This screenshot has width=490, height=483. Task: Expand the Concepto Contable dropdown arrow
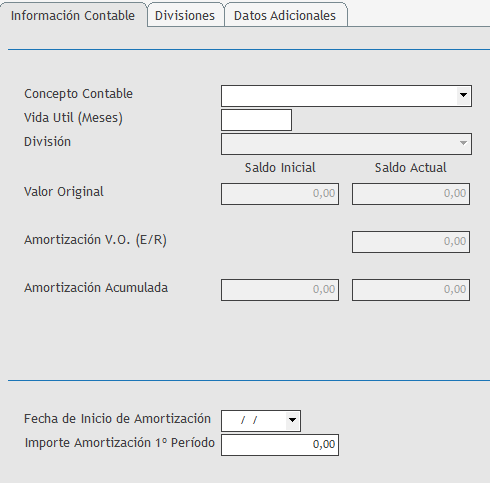(463, 95)
